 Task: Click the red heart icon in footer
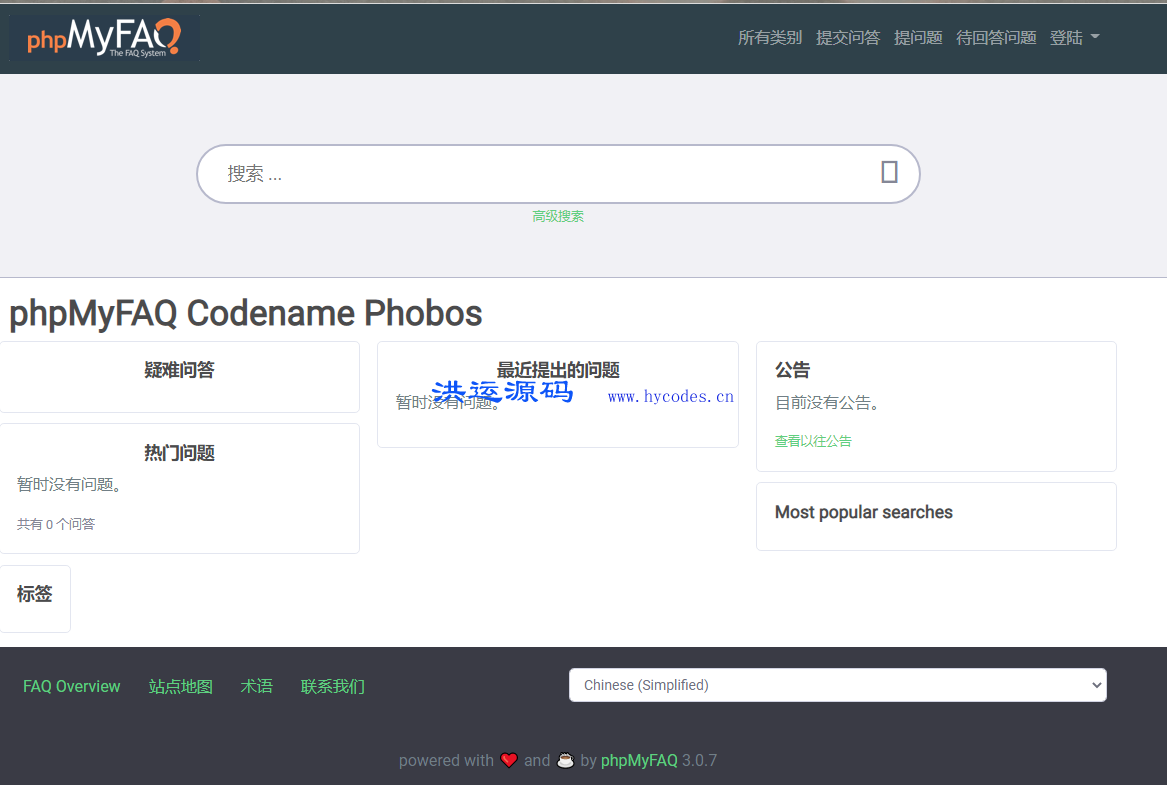coord(509,760)
